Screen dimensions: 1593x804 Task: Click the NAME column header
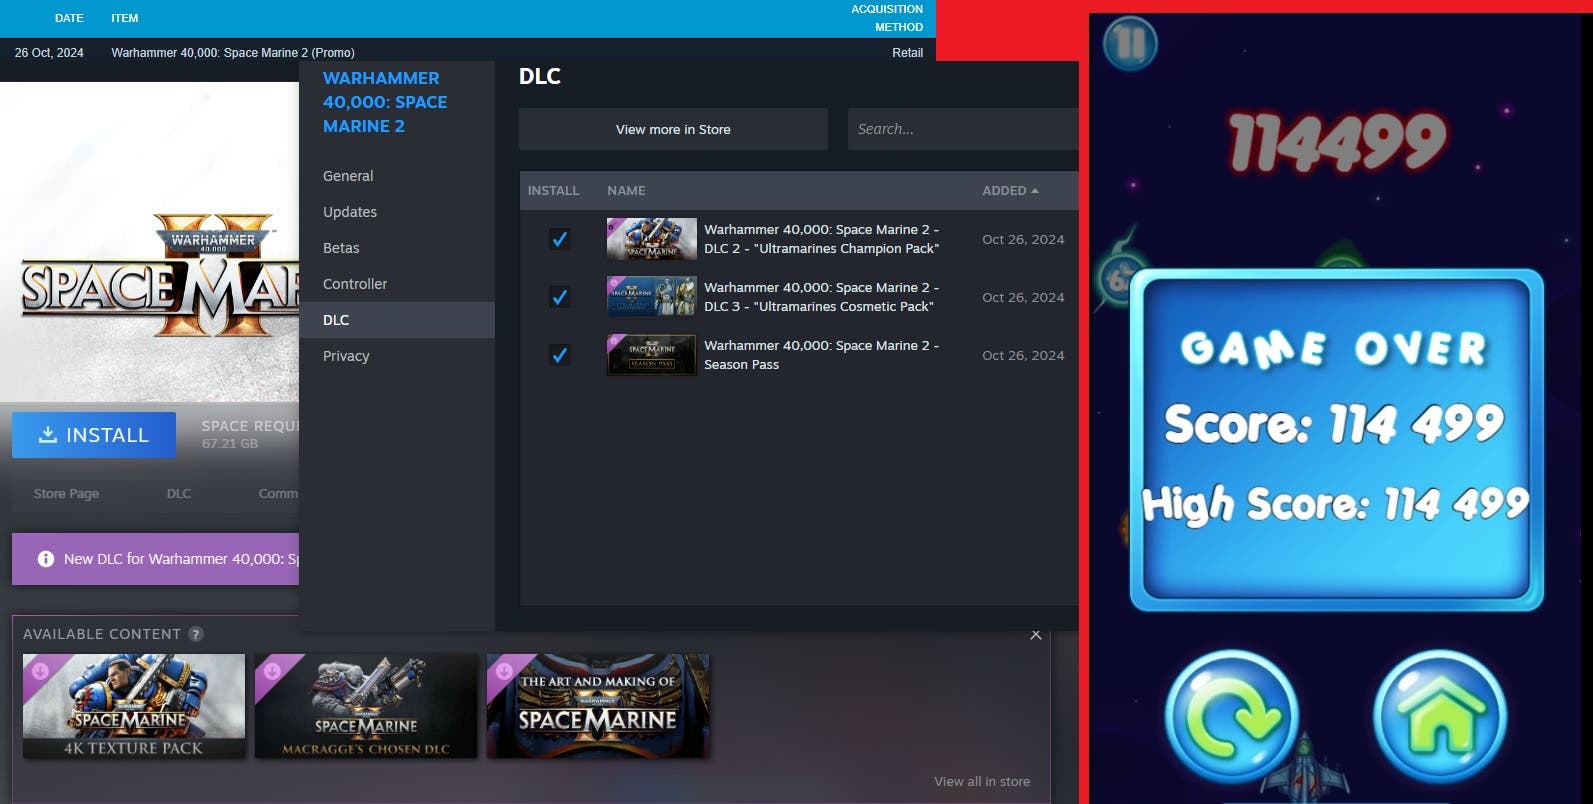click(x=626, y=190)
